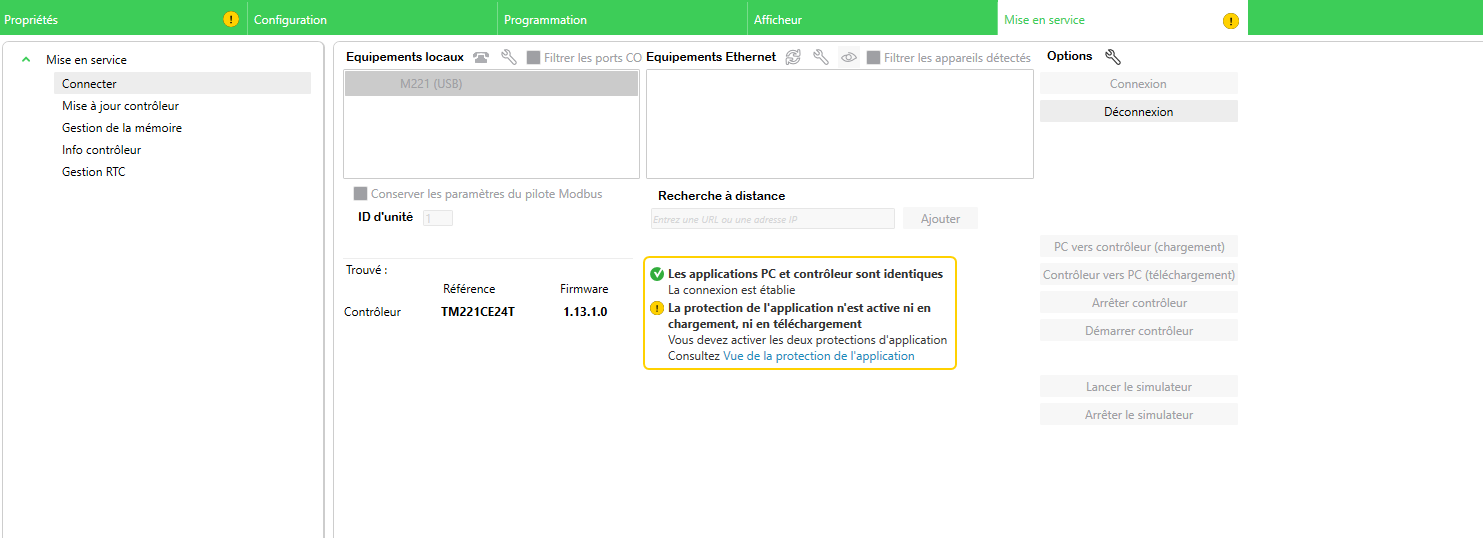Viewport: 1483px width, 538px height.
Task: Open the Options wrench settings icon
Action: point(1113,57)
